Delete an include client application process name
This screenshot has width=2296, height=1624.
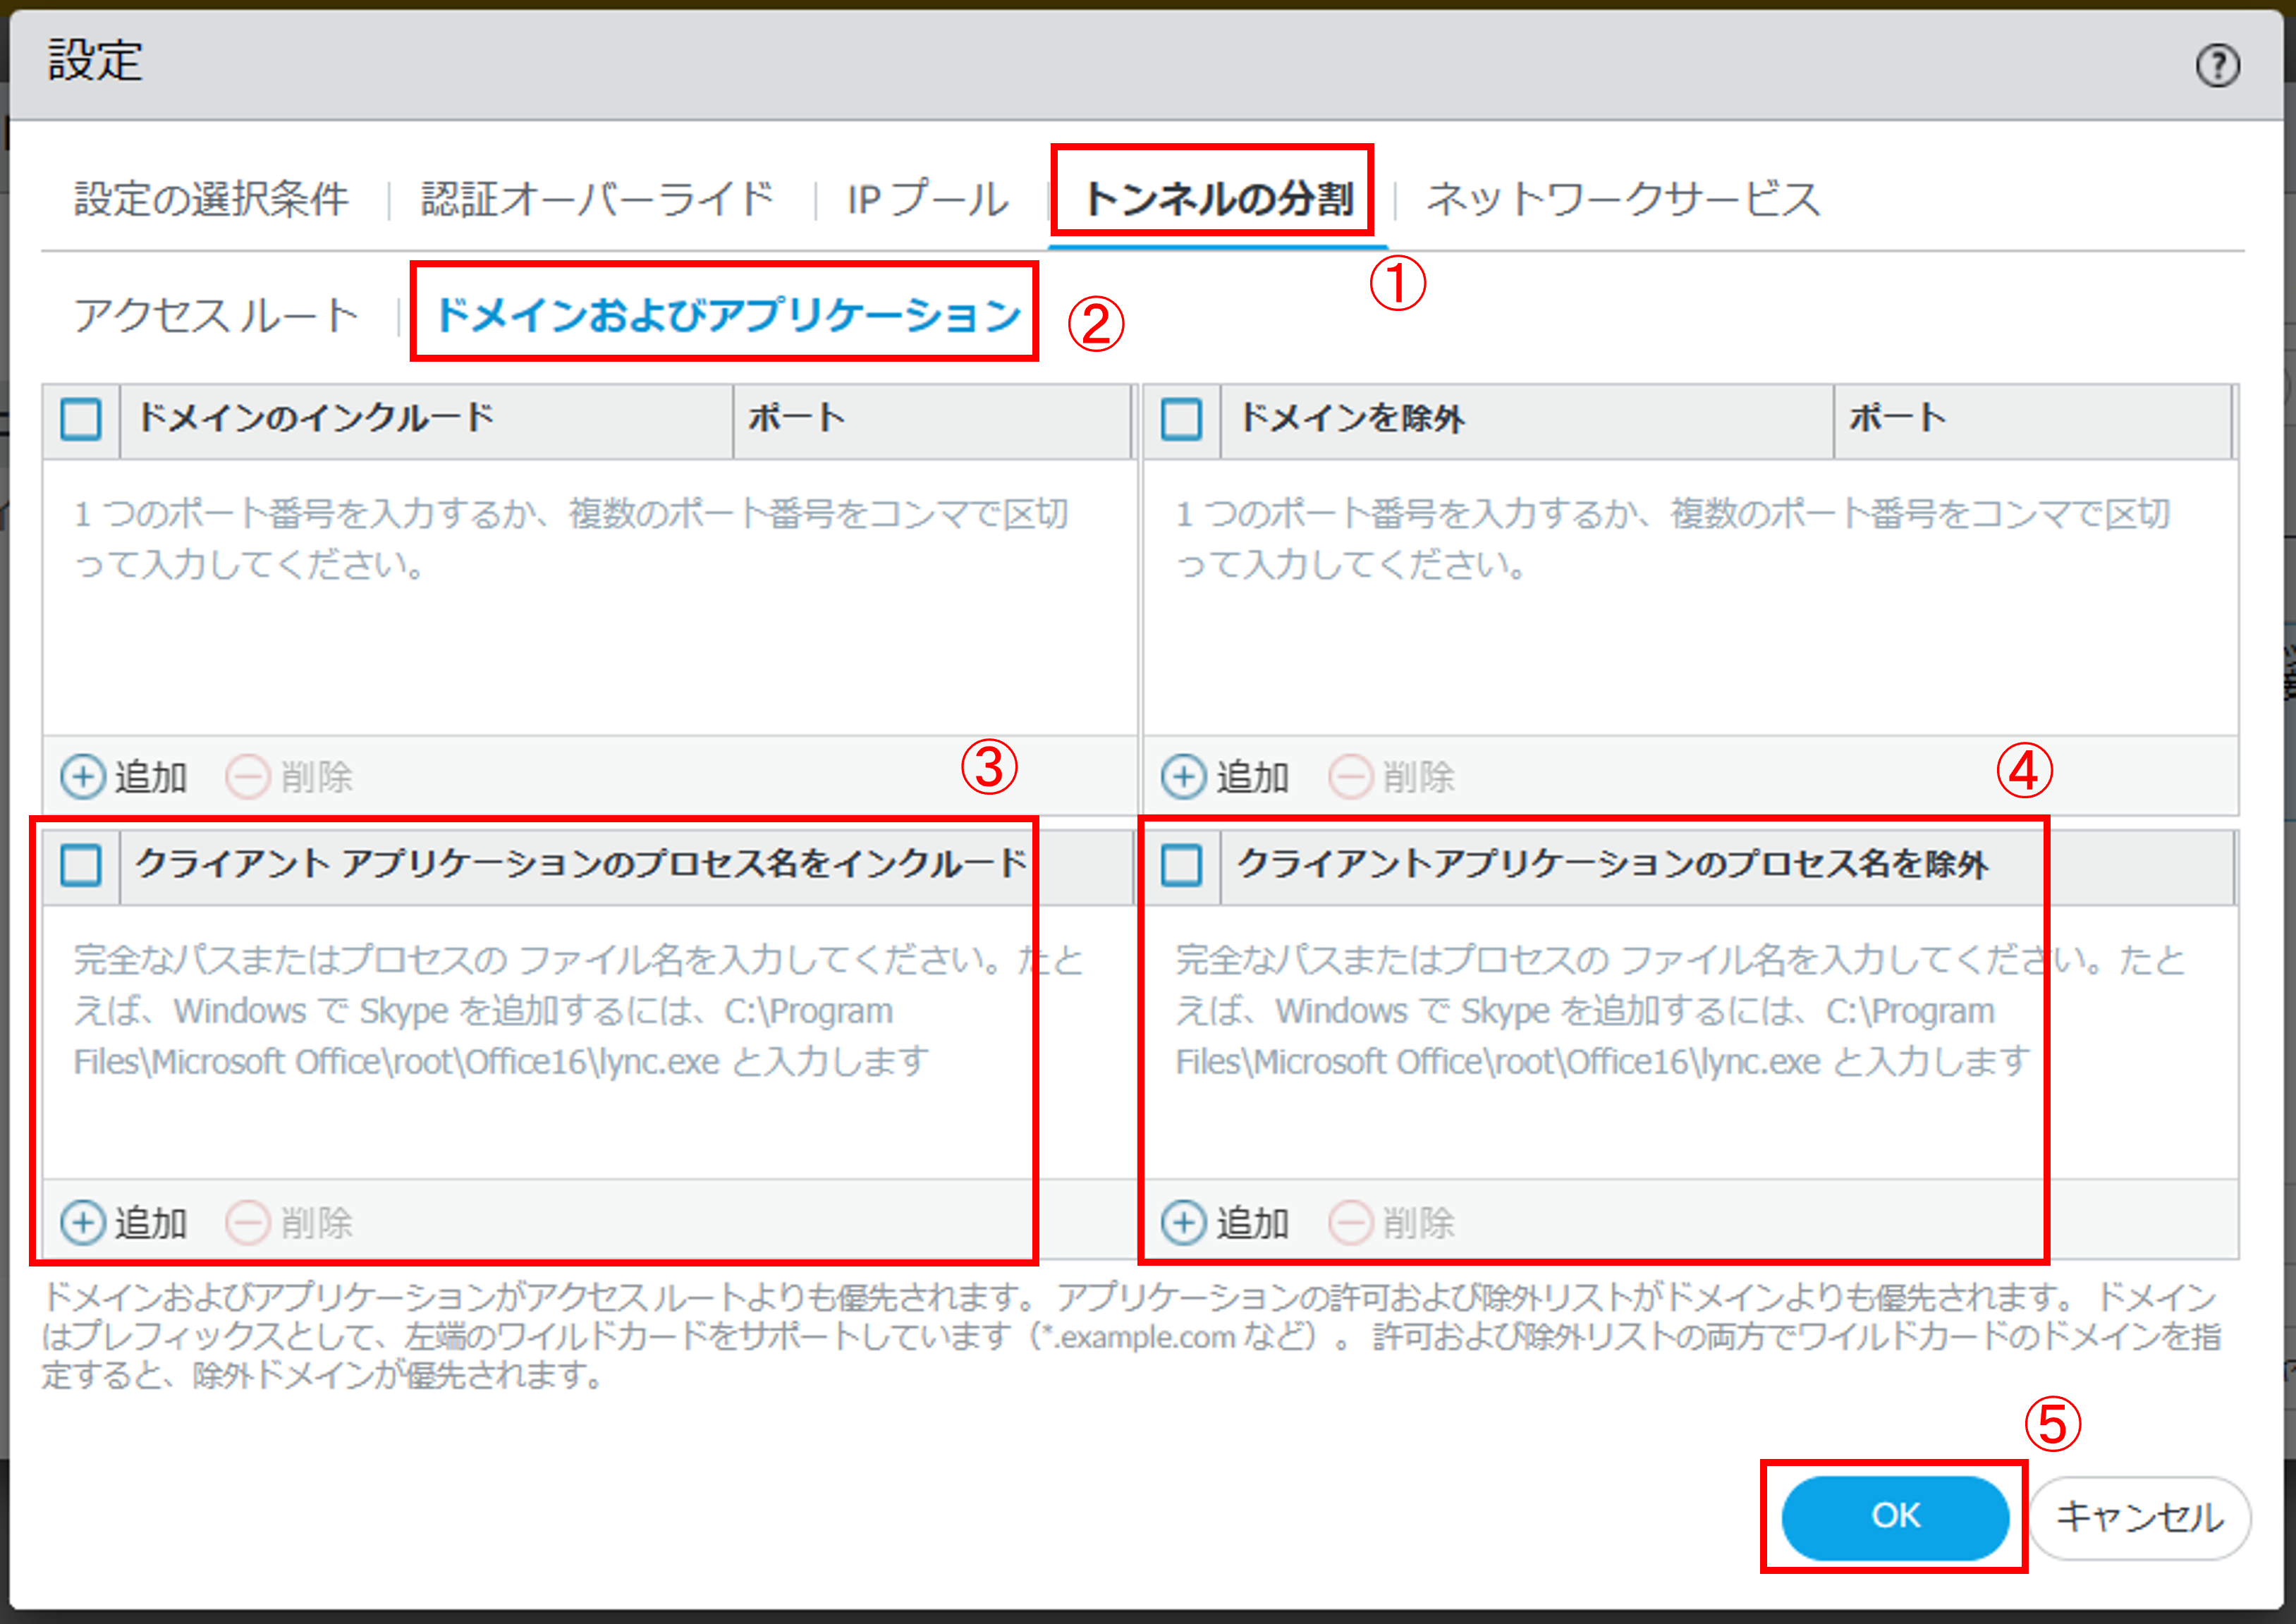pos(247,1222)
